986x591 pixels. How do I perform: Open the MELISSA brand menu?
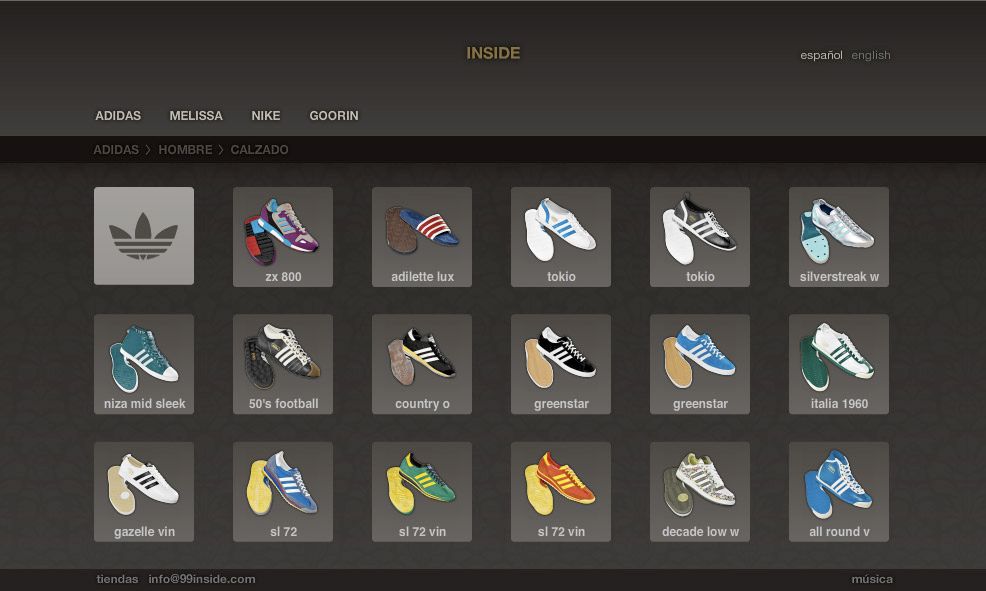point(196,116)
